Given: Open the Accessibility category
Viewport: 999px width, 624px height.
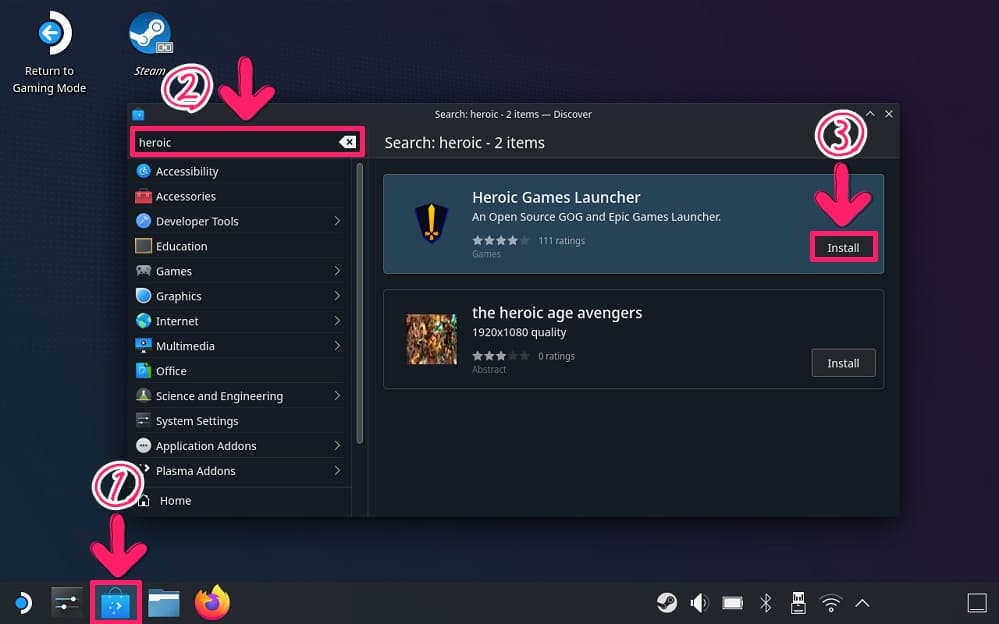Looking at the screenshot, I should point(241,171).
